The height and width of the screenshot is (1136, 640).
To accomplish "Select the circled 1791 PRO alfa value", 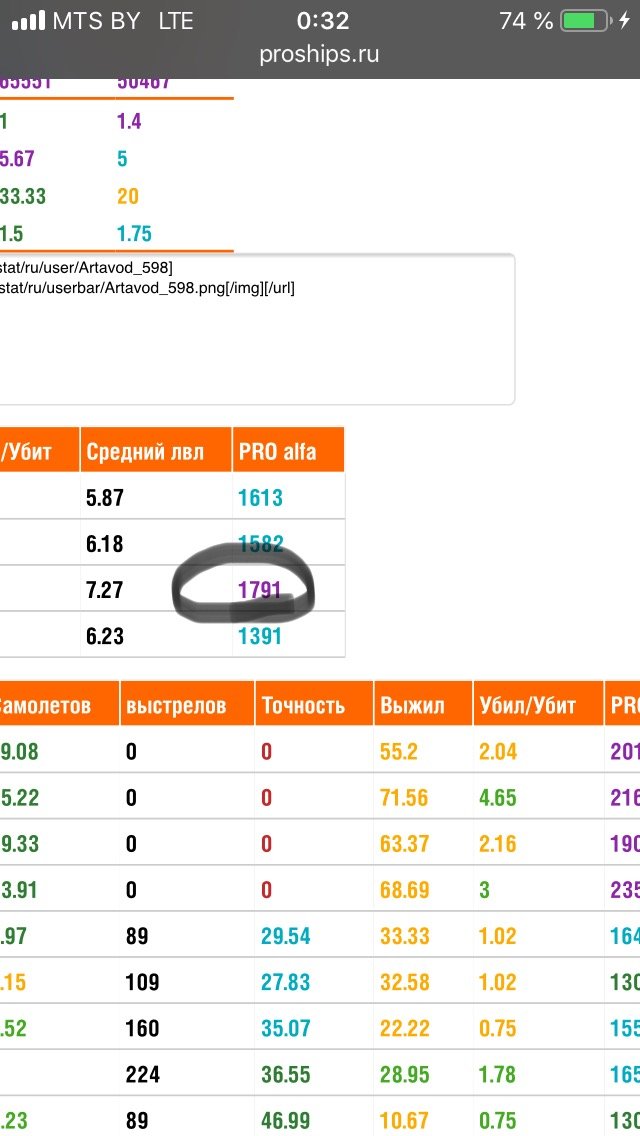I will [x=260, y=590].
